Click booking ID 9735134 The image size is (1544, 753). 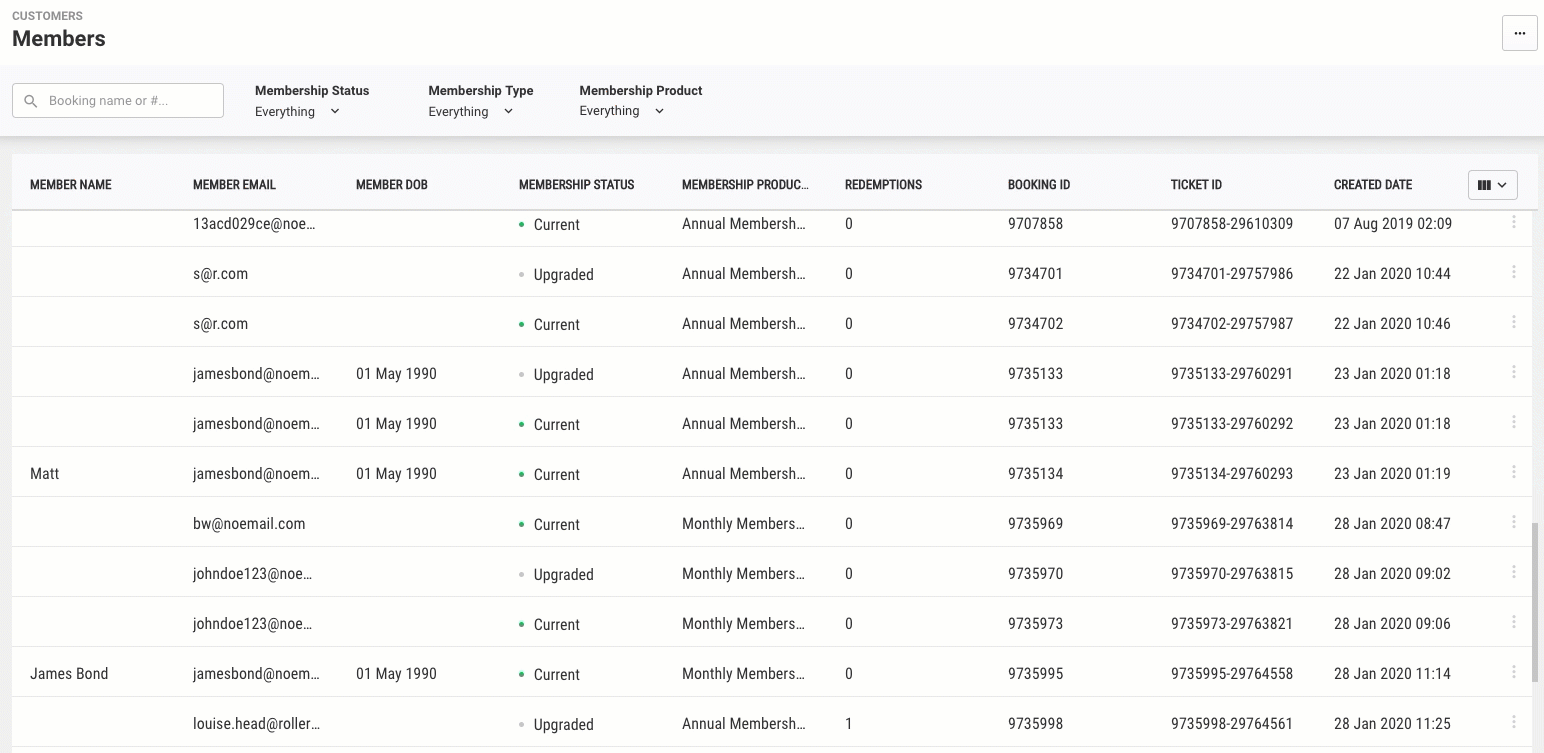[x=1035, y=474]
